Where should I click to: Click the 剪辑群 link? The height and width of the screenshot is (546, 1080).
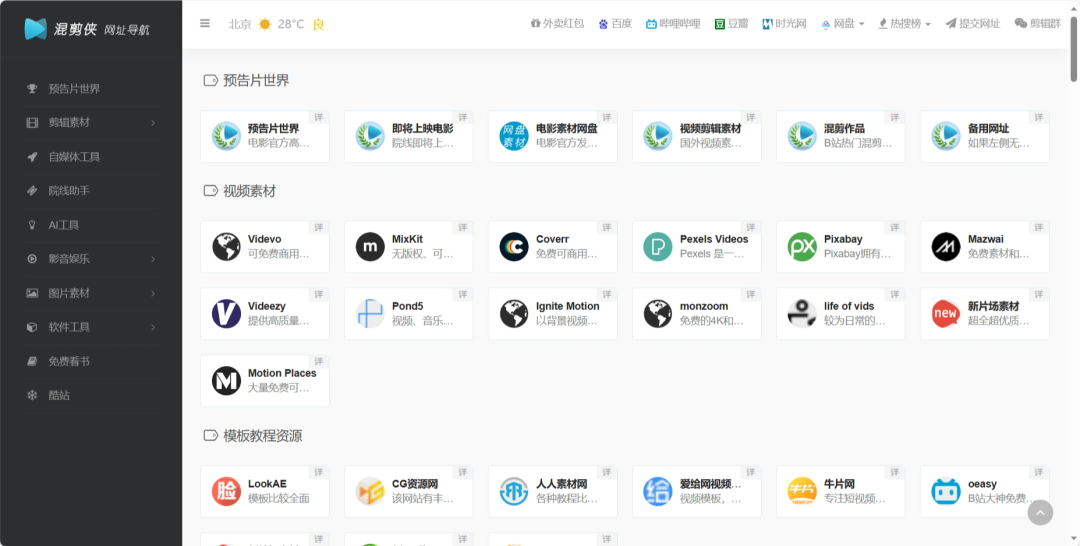(1038, 23)
